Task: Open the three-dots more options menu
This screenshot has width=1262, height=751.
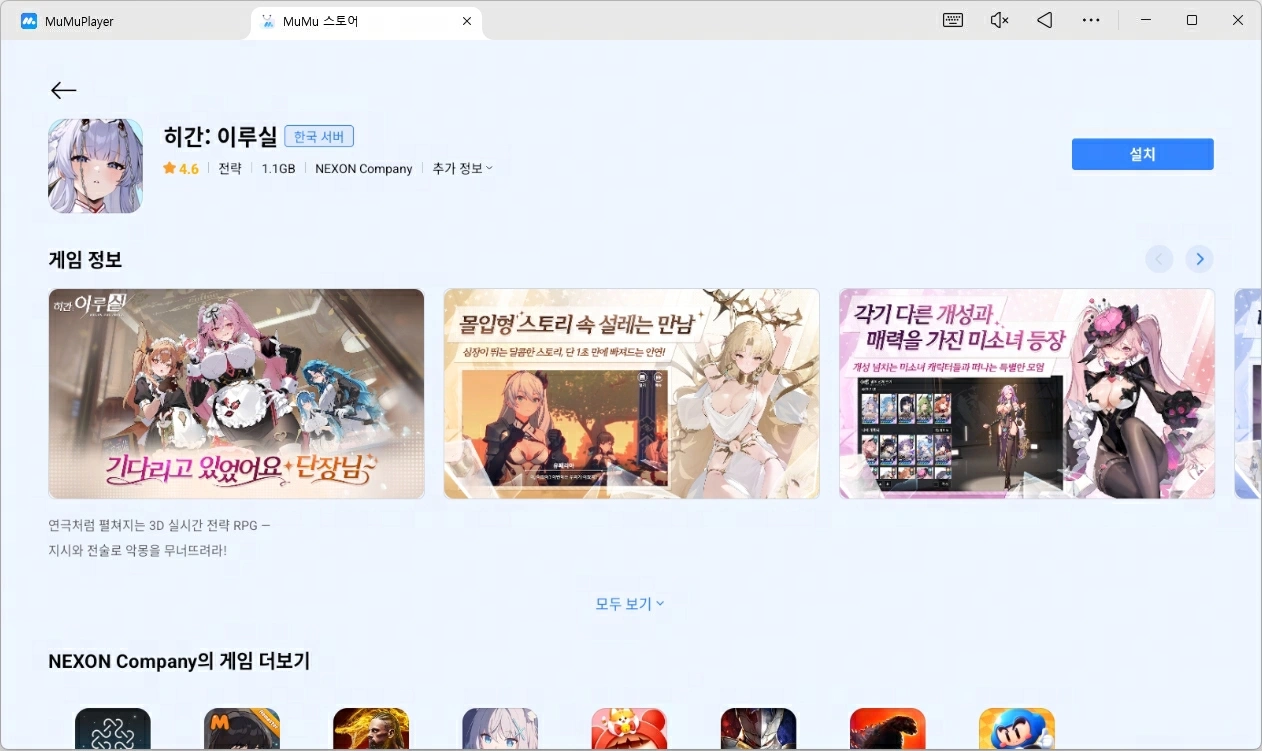Action: click(1091, 20)
